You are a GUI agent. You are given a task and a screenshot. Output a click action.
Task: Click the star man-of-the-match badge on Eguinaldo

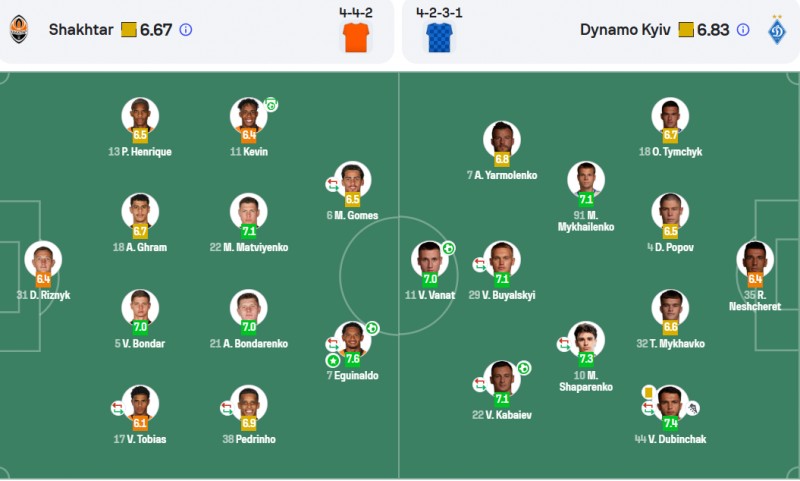[x=333, y=361]
